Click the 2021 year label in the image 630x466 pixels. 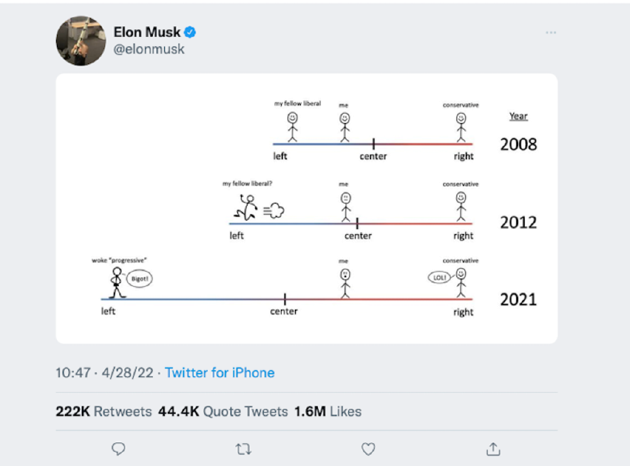(518, 299)
